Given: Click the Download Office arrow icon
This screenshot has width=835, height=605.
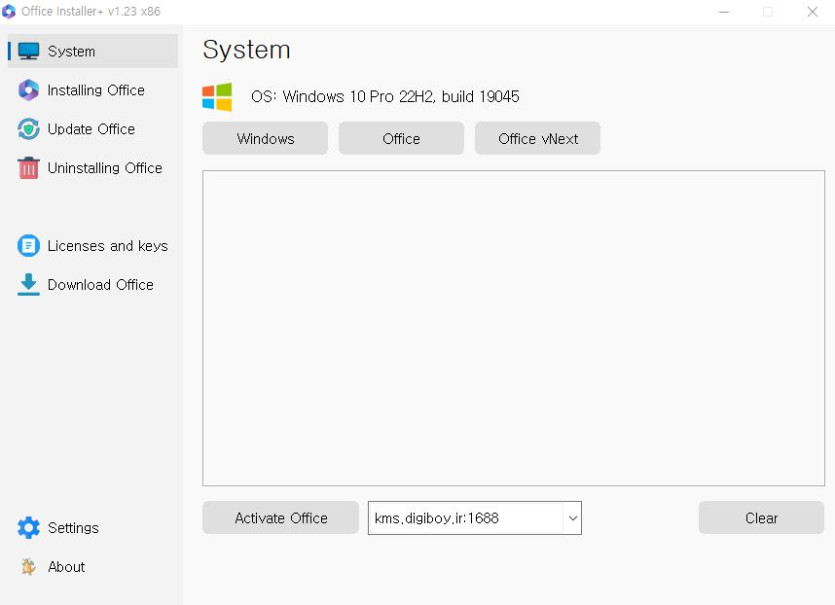Looking at the screenshot, I should (29, 284).
